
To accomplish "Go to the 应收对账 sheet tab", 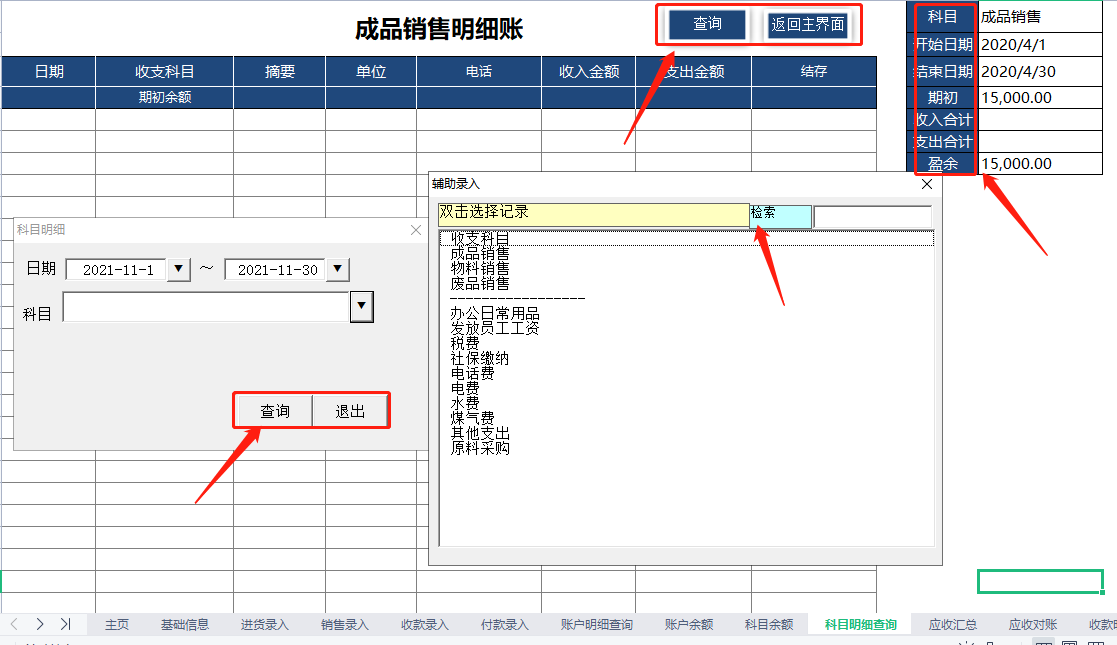I will tap(1033, 625).
